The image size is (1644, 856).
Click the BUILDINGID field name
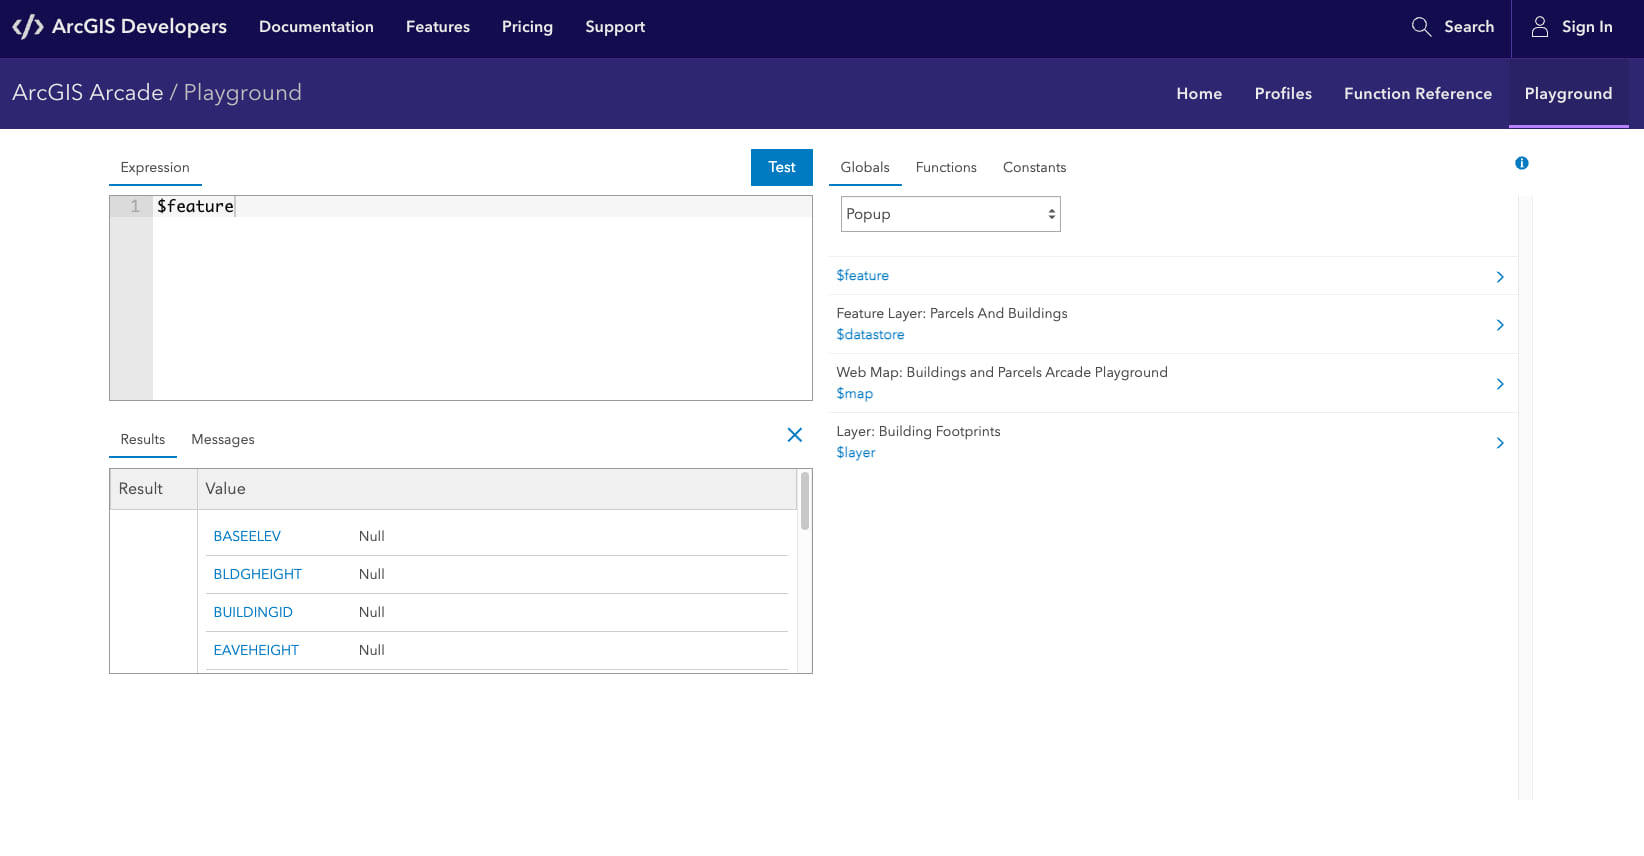[253, 612]
